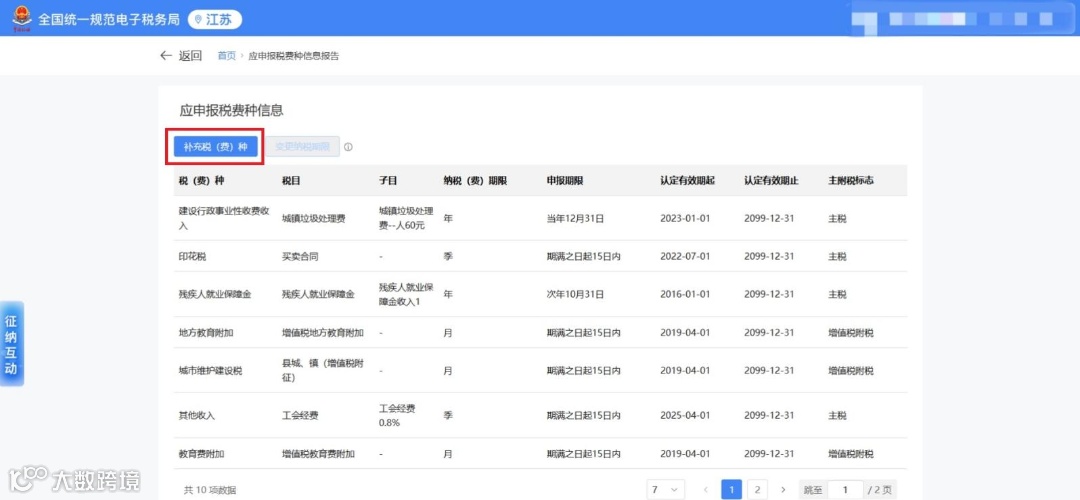Select the 建设行政事业性收费收入 row cell

coord(222,218)
